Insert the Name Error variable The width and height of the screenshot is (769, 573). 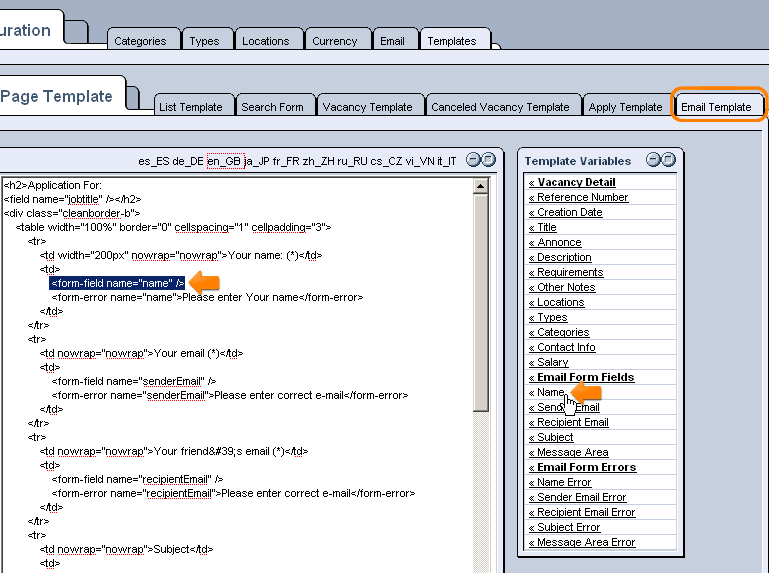pos(560,482)
